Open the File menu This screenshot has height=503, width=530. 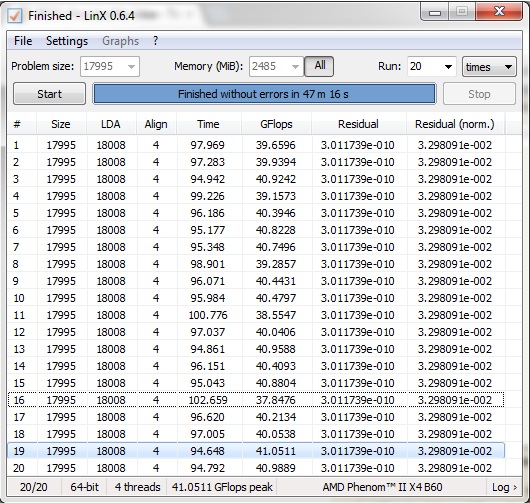click(23, 41)
